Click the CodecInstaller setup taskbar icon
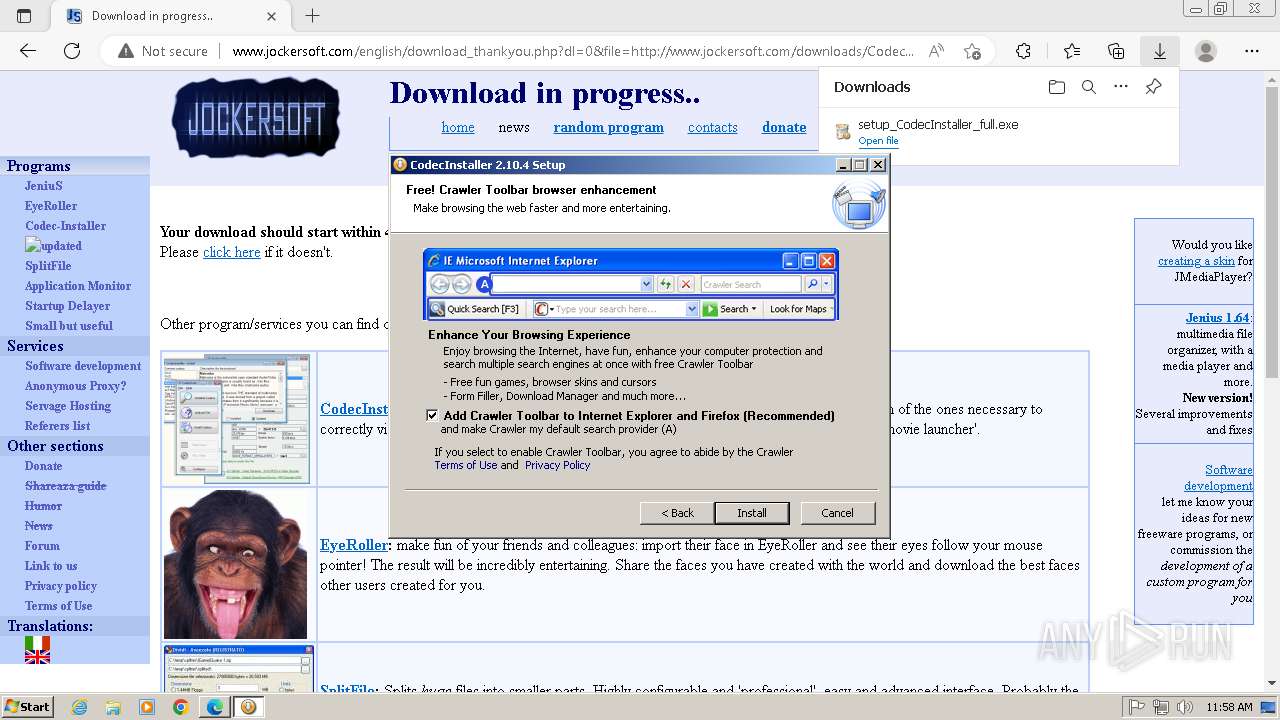 248,707
